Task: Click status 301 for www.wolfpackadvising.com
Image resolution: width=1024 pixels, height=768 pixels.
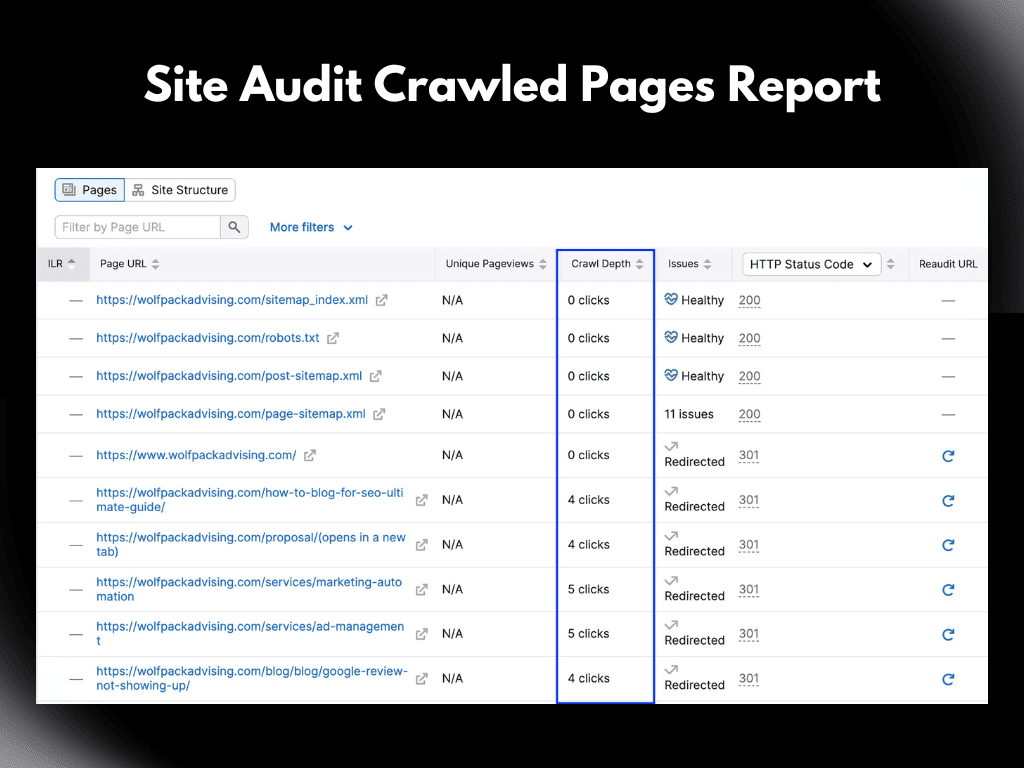Action: click(x=749, y=455)
